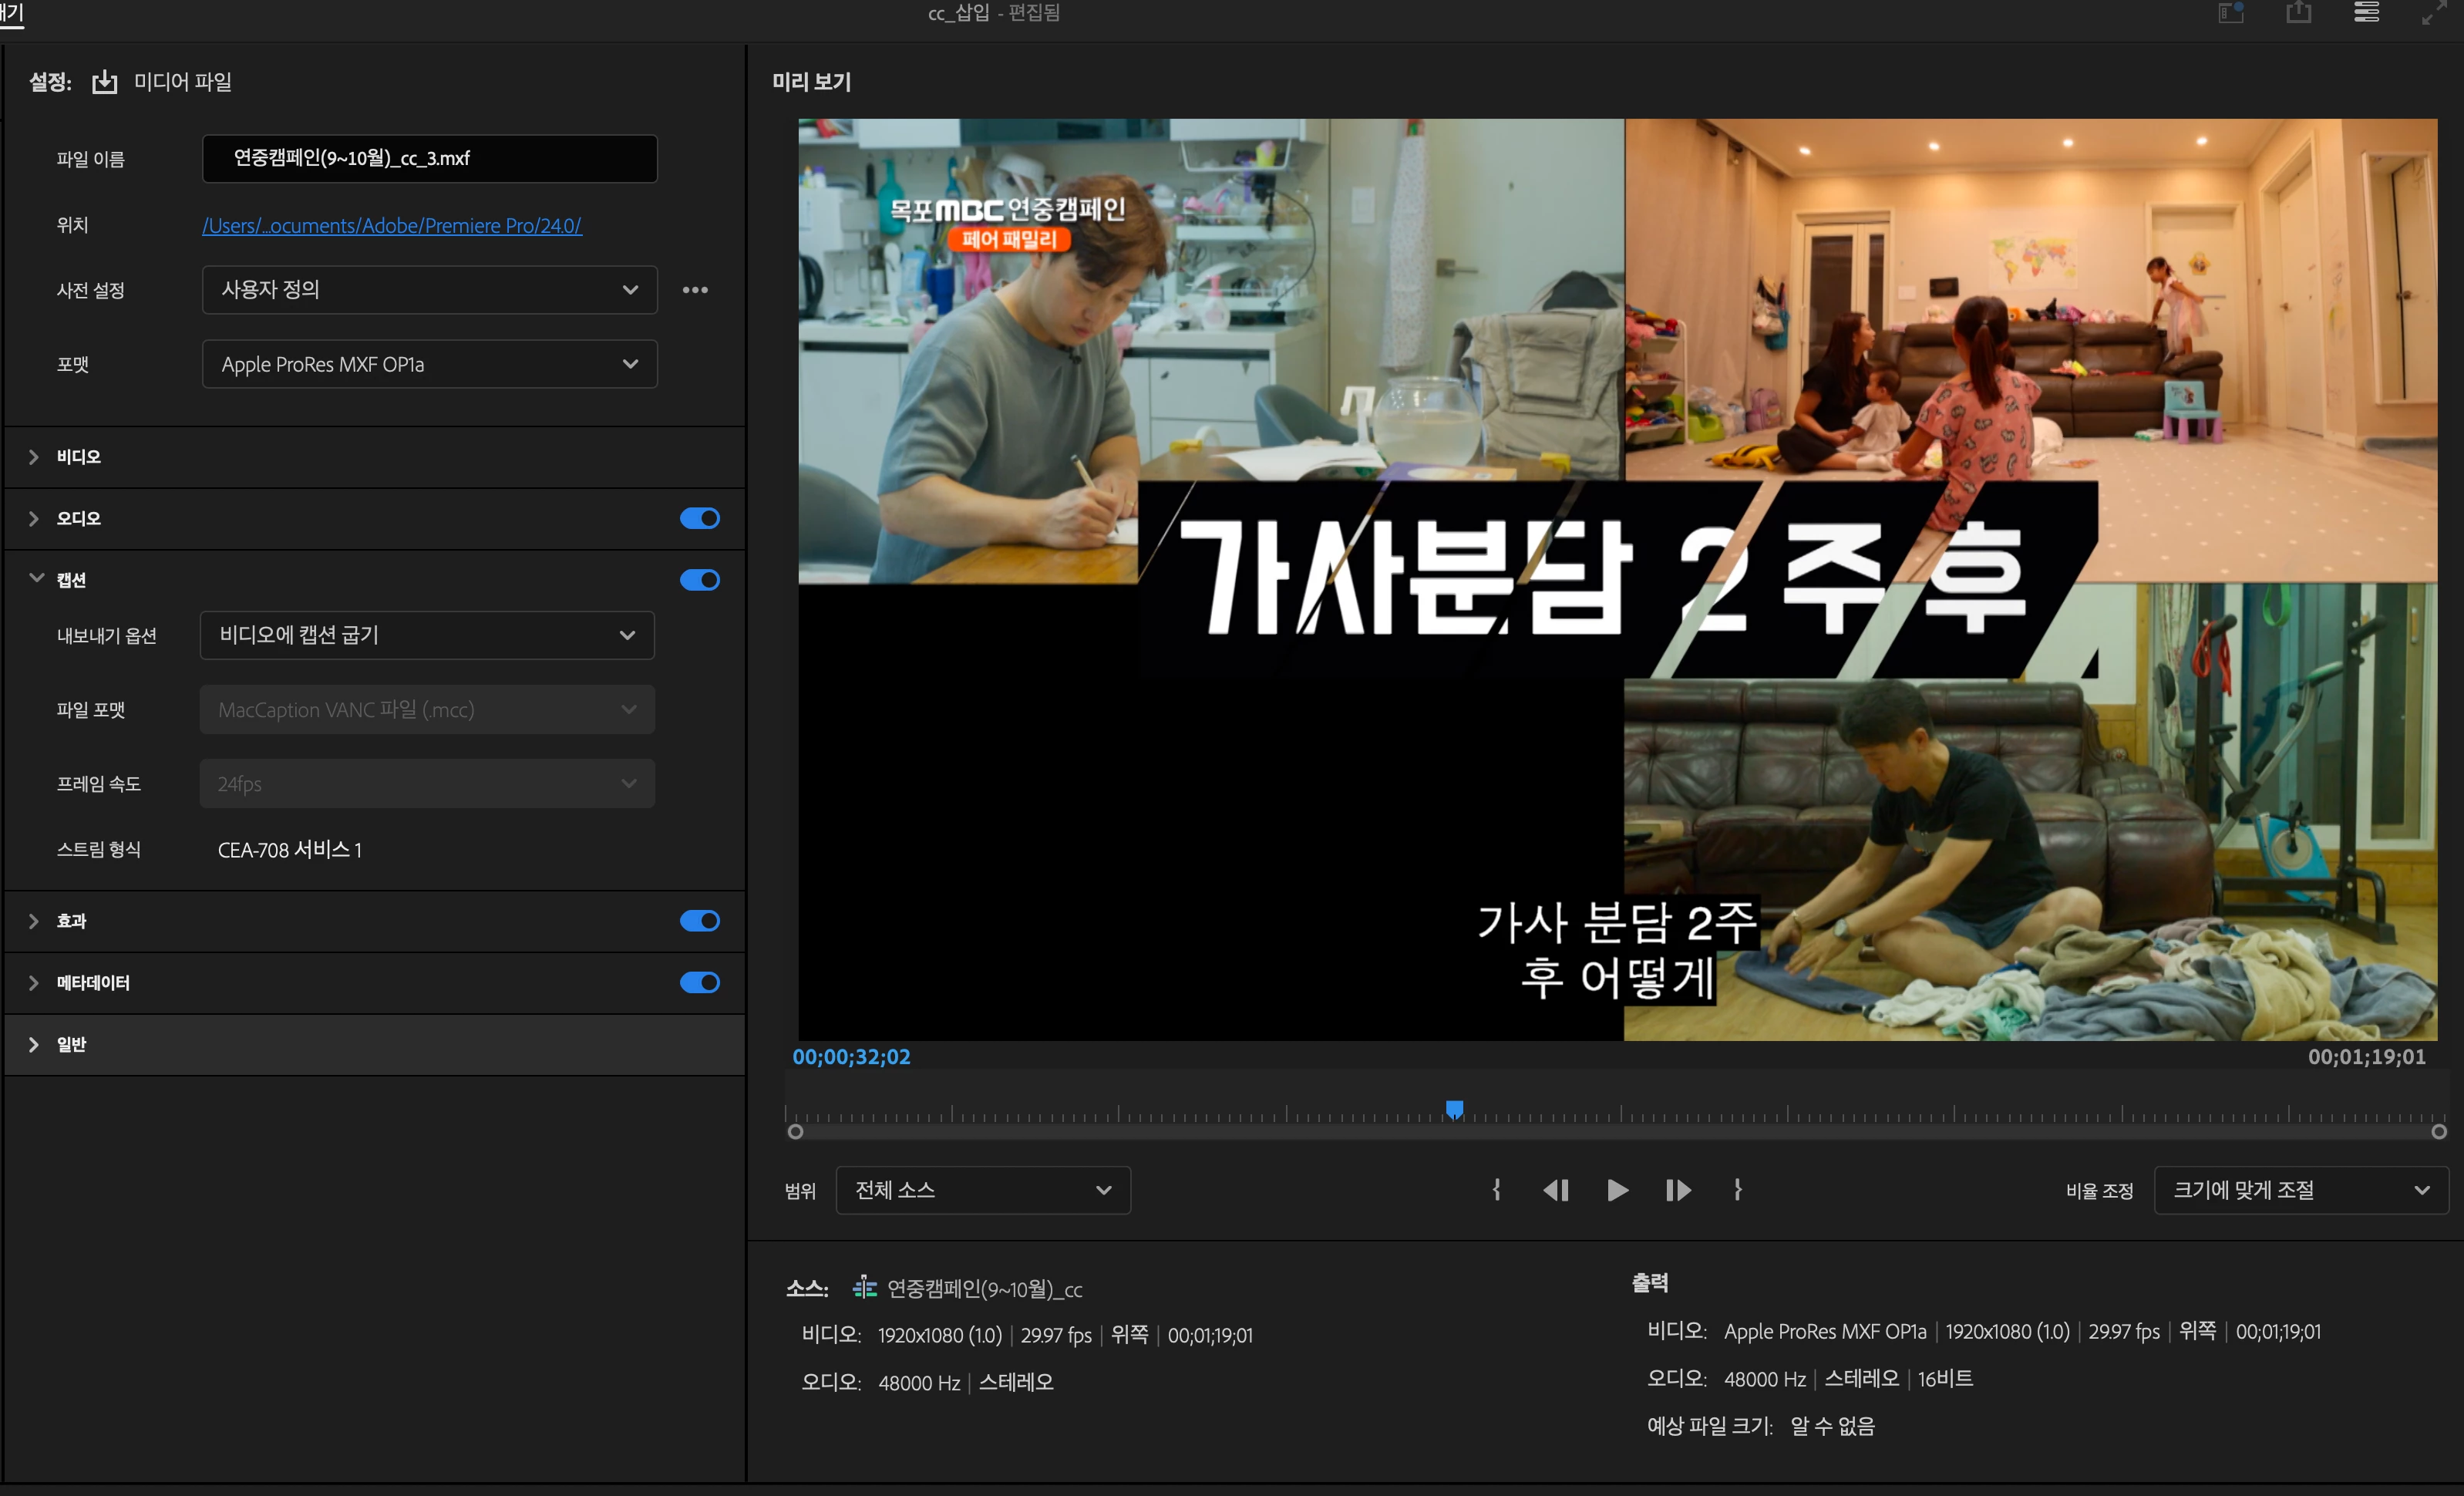The width and height of the screenshot is (2464, 1496).
Task: Click the share export icon at top
Action: pos(2299,14)
